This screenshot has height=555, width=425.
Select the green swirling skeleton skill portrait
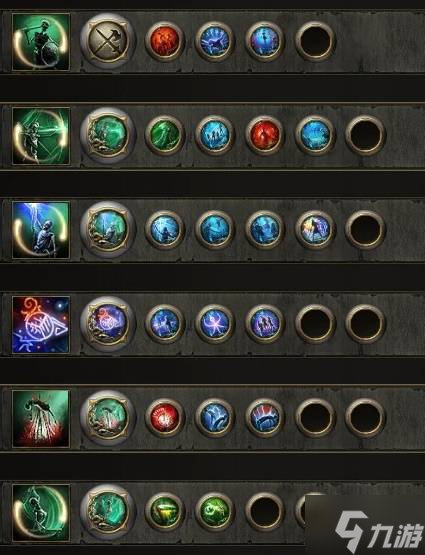pyautogui.click(x=41, y=513)
